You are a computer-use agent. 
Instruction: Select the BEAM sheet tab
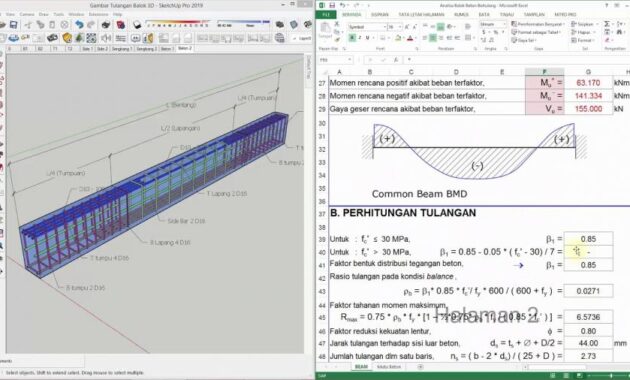[361, 367]
